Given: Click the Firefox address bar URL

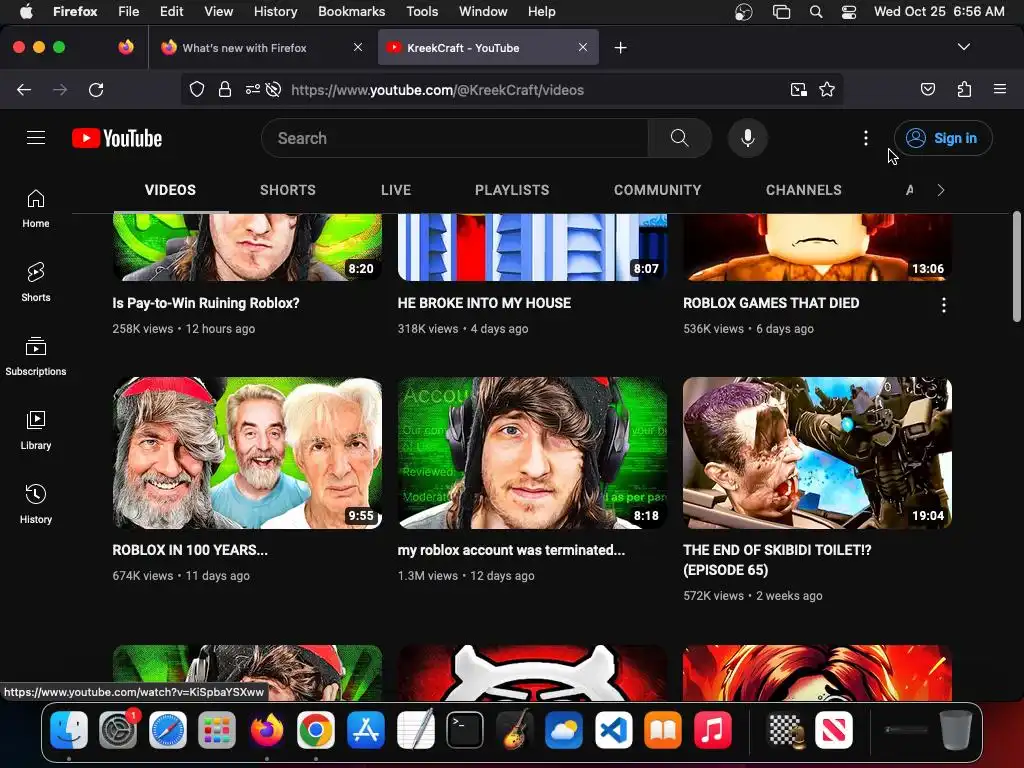Looking at the screenshot, I should click(x=438, y=90).
